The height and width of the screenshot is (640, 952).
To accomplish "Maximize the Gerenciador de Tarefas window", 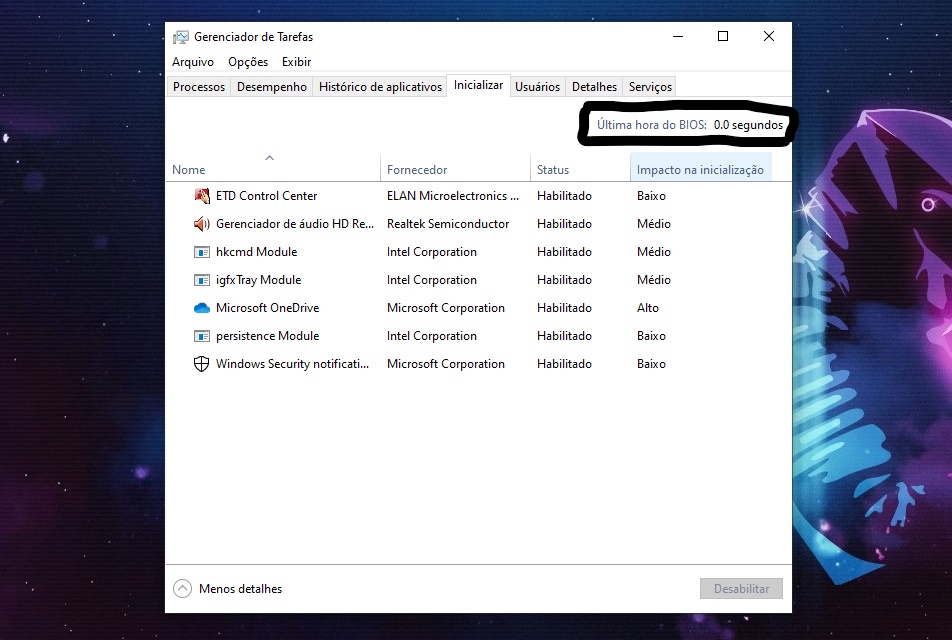I will click(722, 36).
